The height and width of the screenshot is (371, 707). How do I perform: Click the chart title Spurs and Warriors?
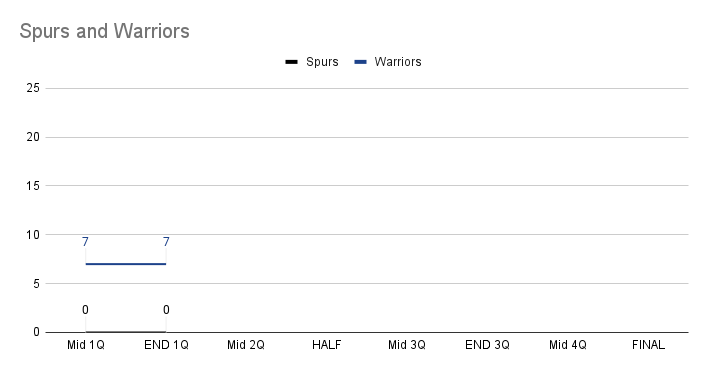pyautogui.click(x=105, y=31)
